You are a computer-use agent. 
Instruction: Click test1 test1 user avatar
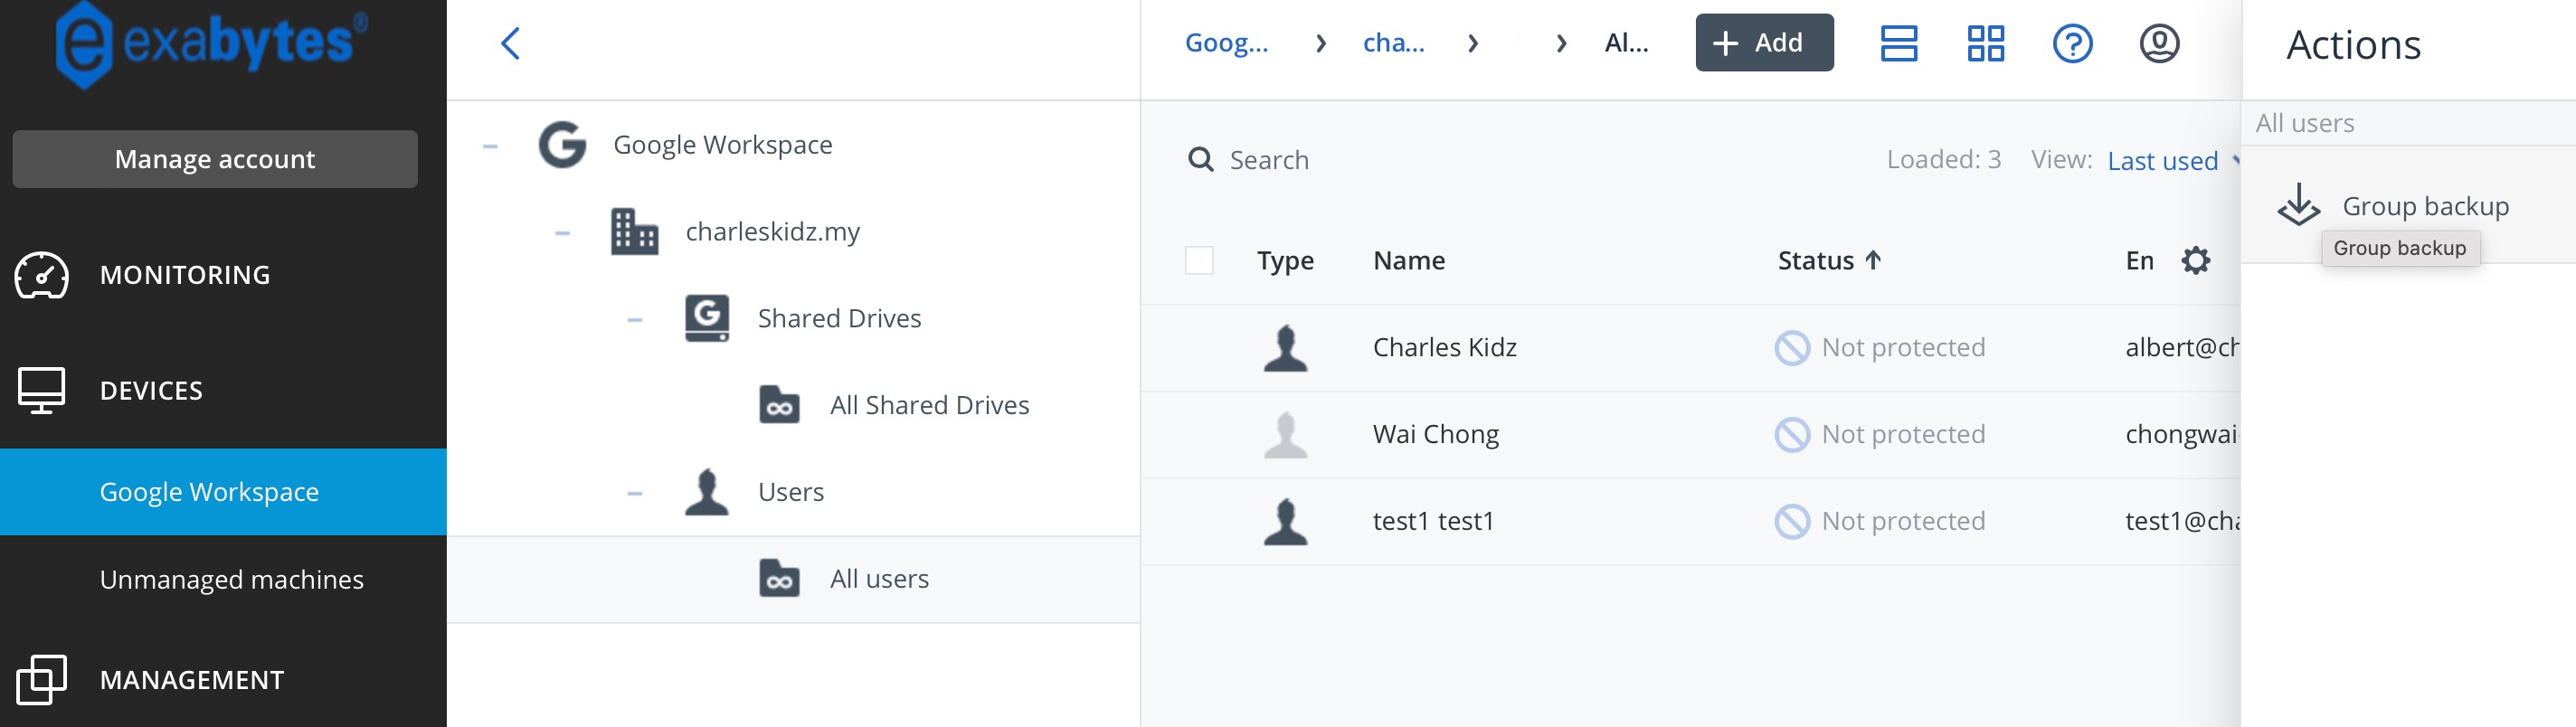point(1286,522)
